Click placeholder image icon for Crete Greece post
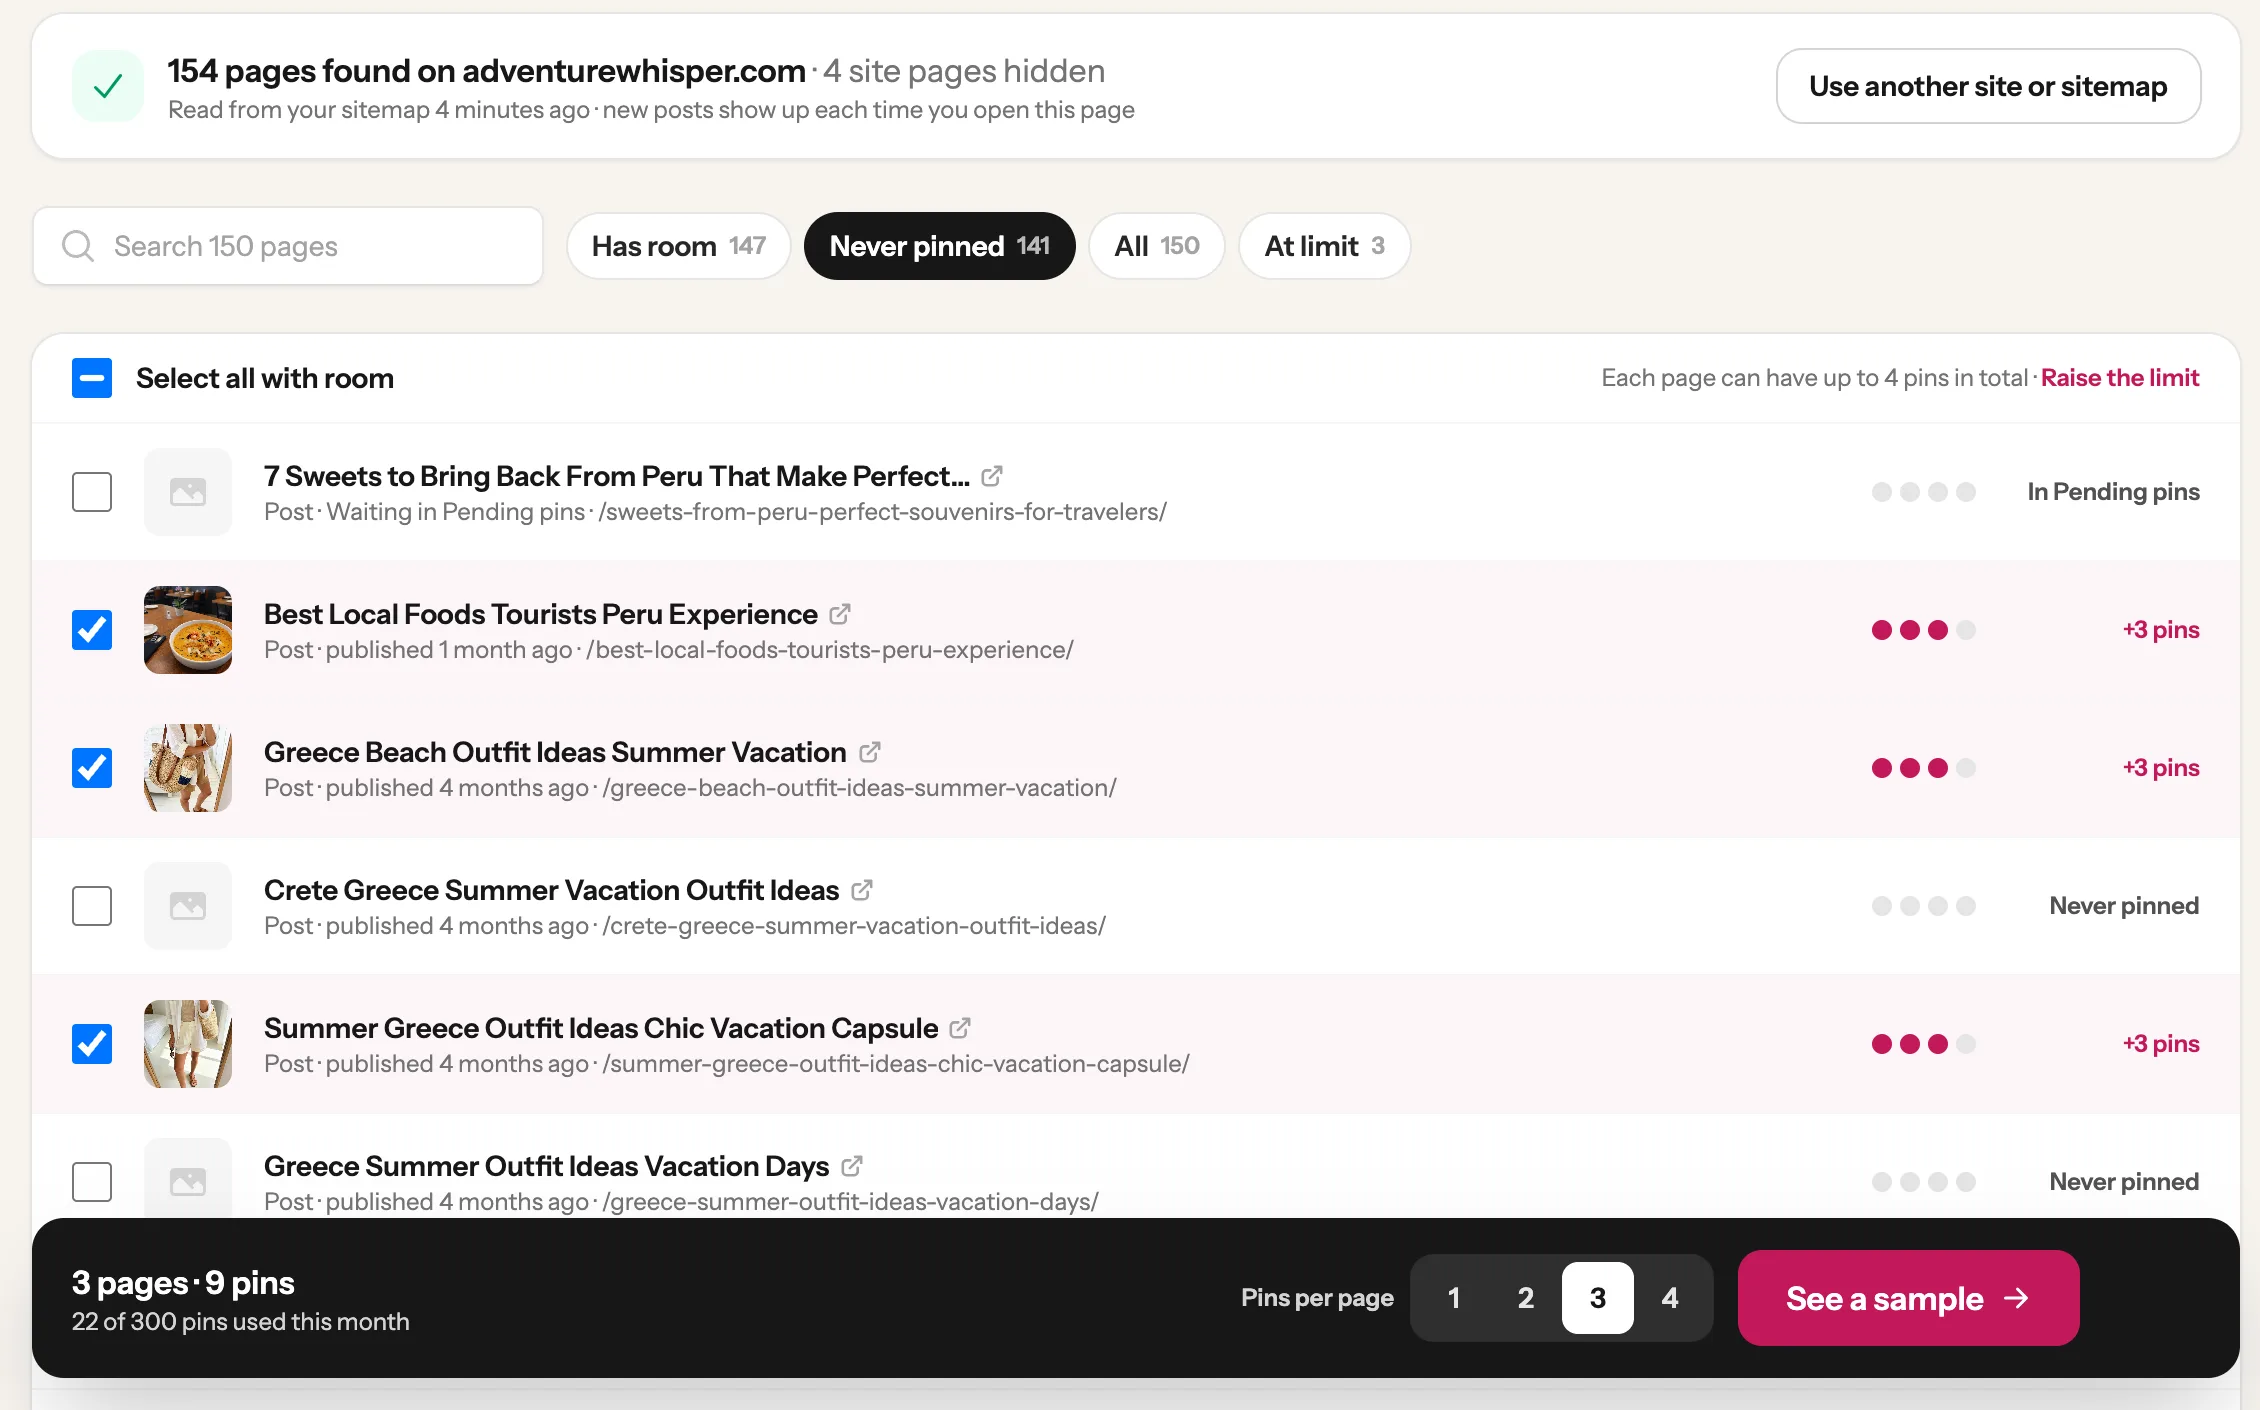 (188, 906)
